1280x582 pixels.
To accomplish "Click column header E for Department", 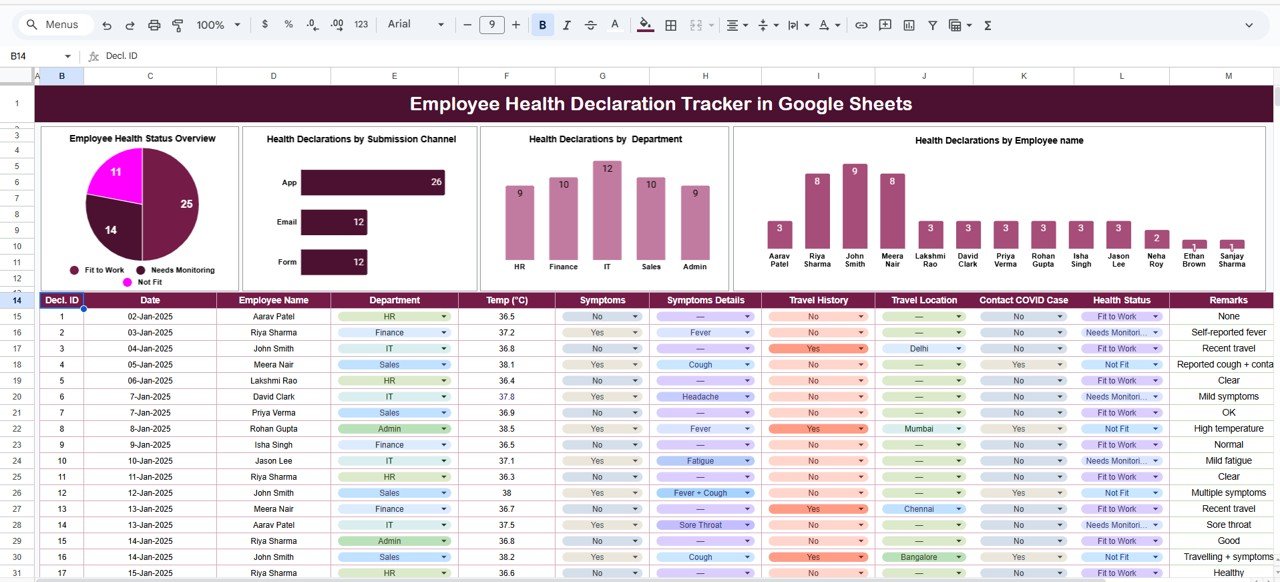I will click(x=394, y=75).
